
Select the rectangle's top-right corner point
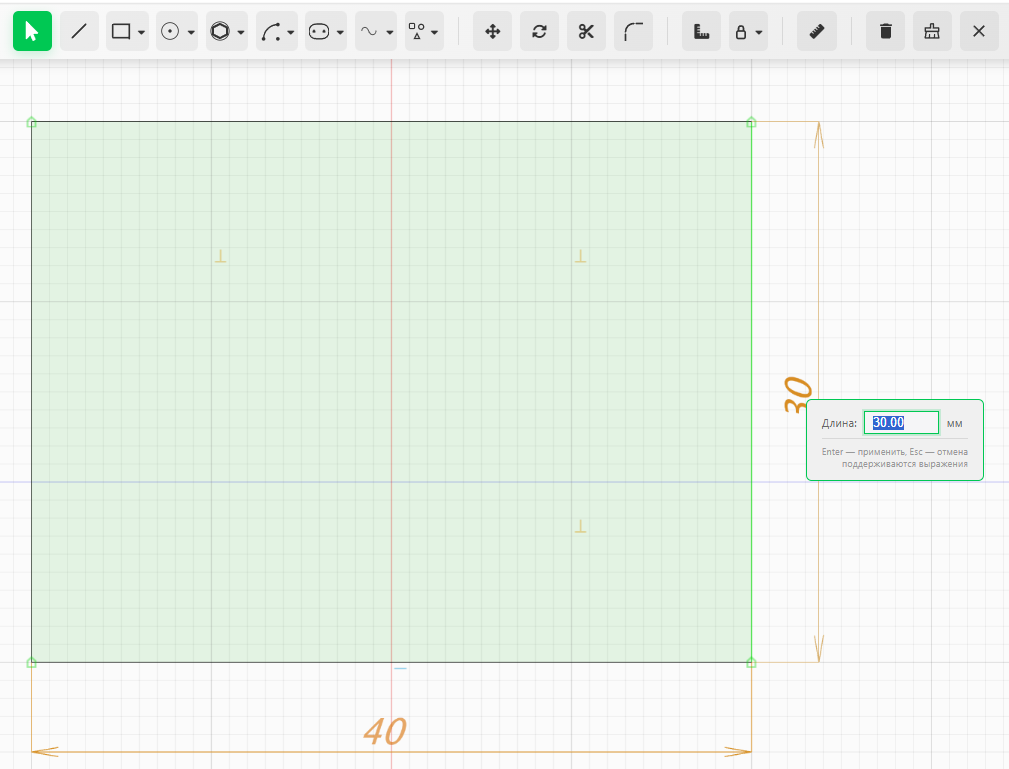pos(751,122)
